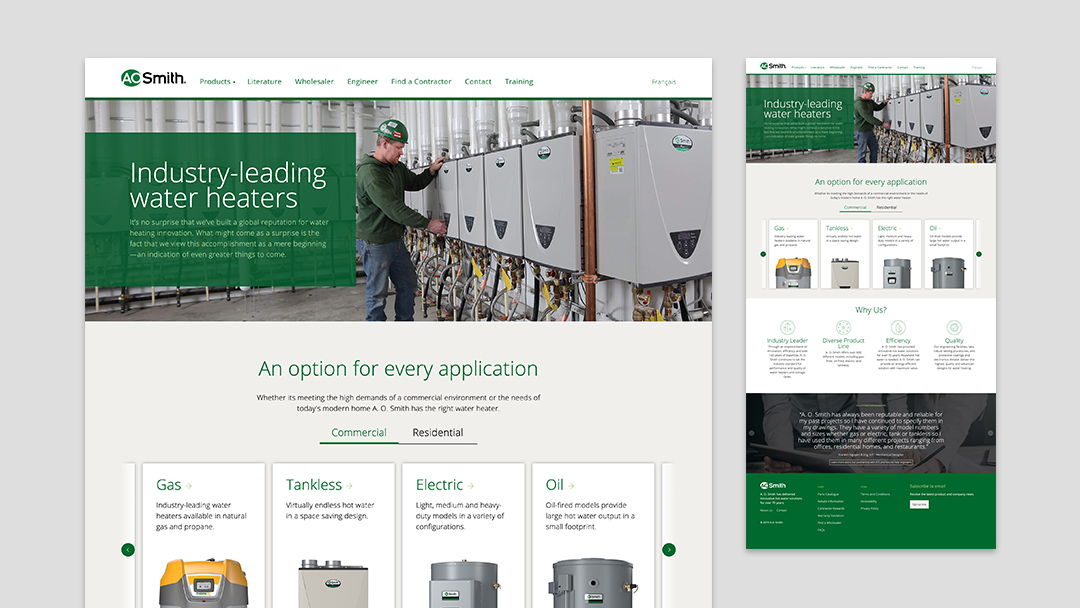The width and height of the screenshot is (1080, 608).
Task: Advance testimonial with the right arrow on quote banner
Action: [991, 433]
